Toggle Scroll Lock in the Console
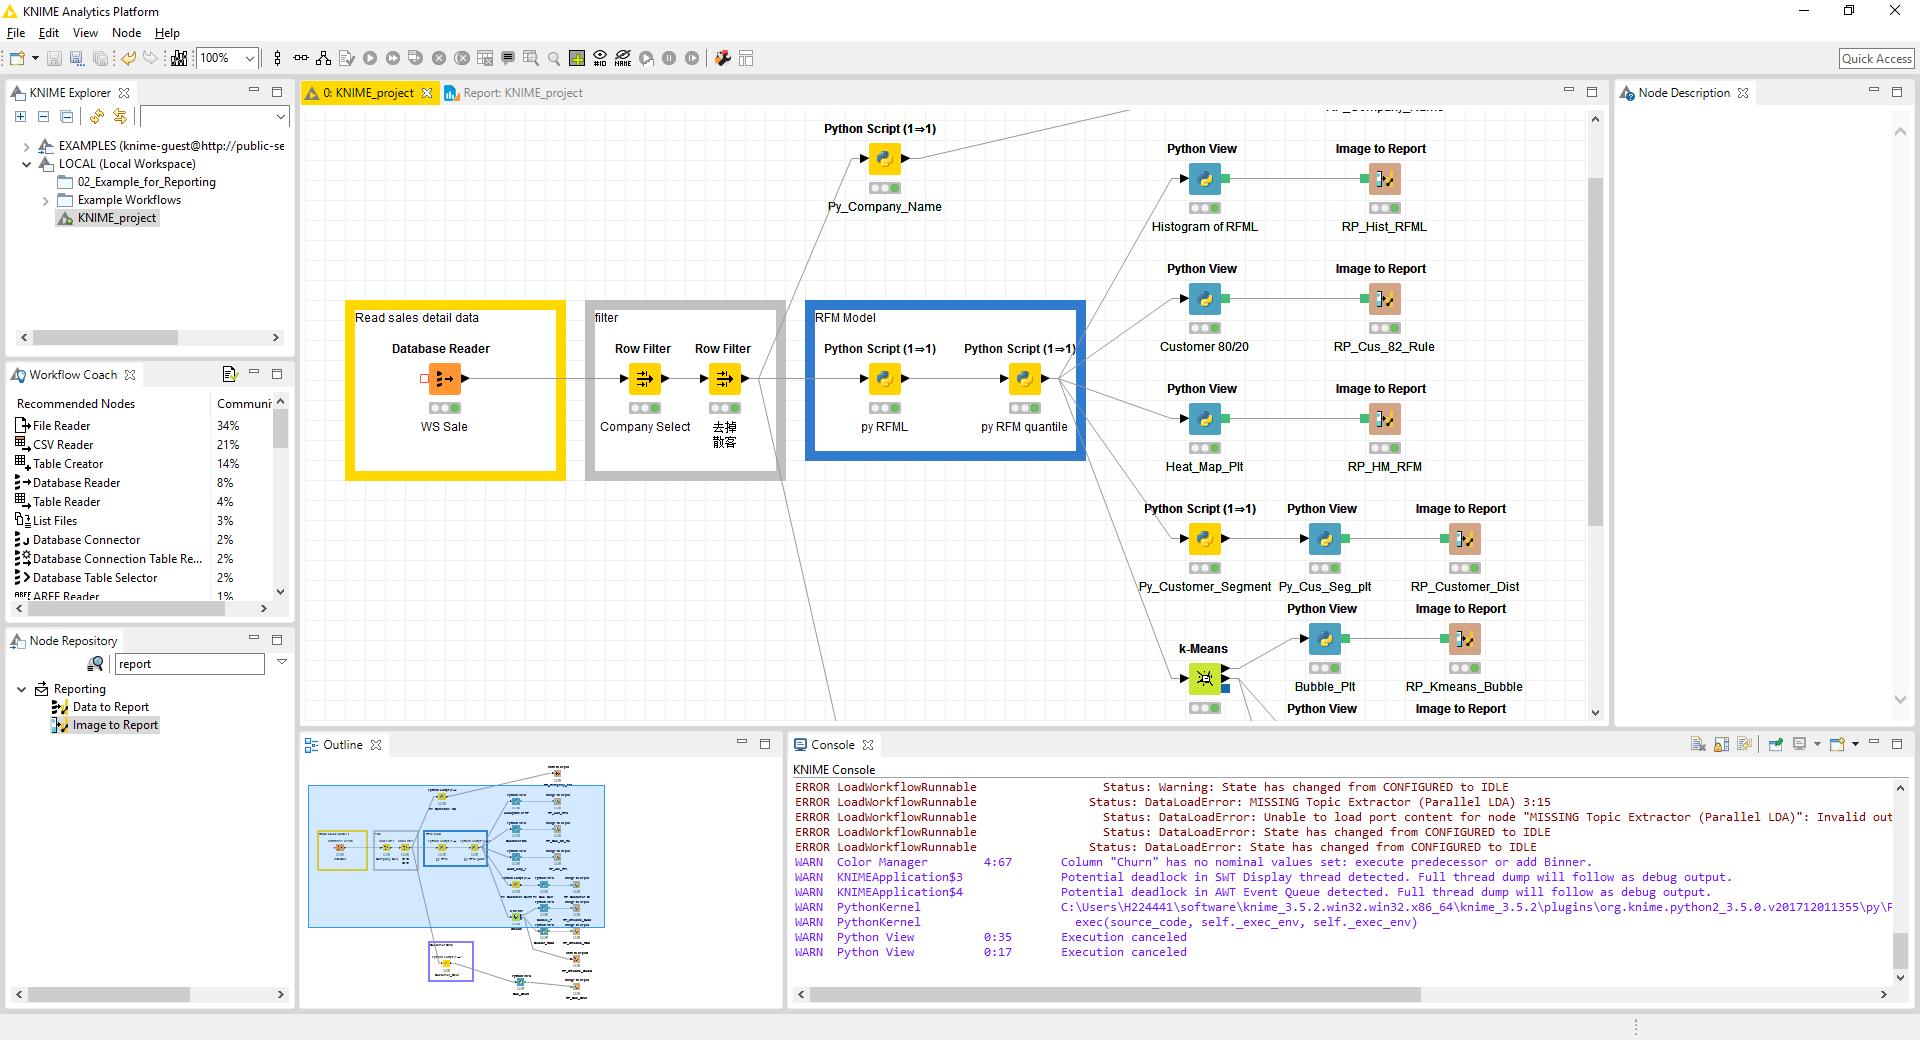Image resolution: width=1920 pixels, height=1040 pixels. coord(1721,744)
